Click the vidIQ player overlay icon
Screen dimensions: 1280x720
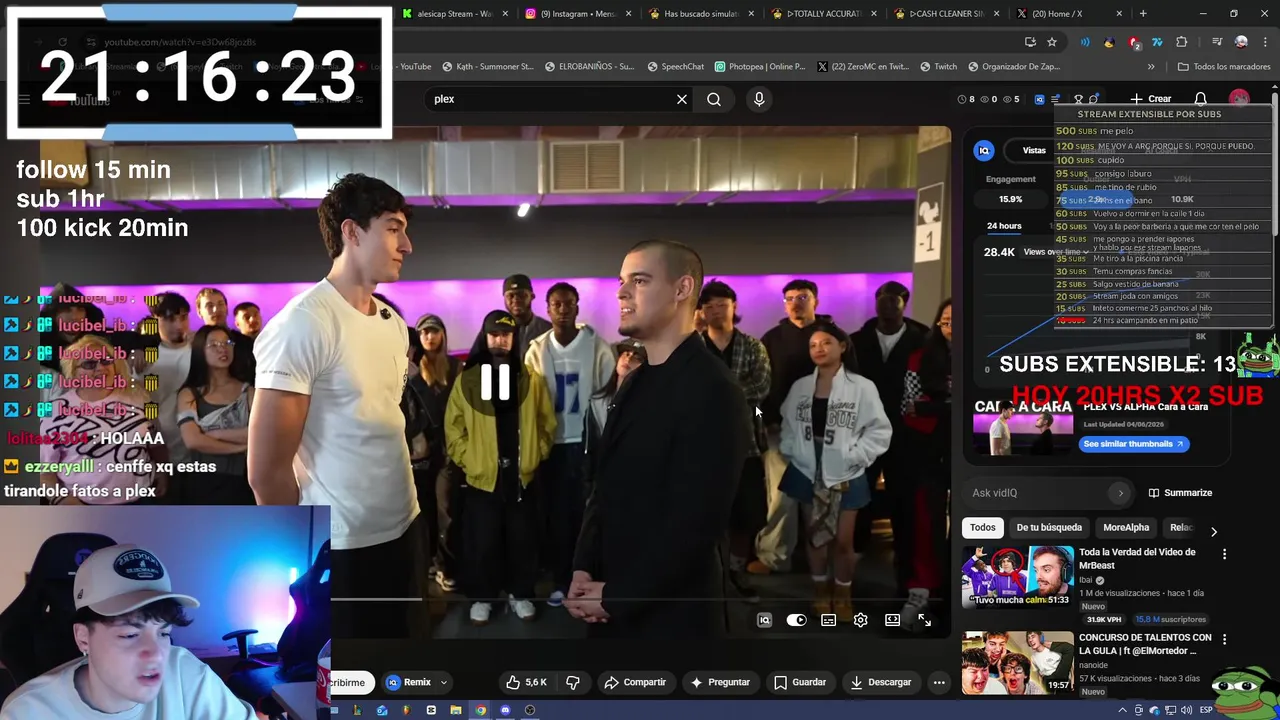click(765, 620)
